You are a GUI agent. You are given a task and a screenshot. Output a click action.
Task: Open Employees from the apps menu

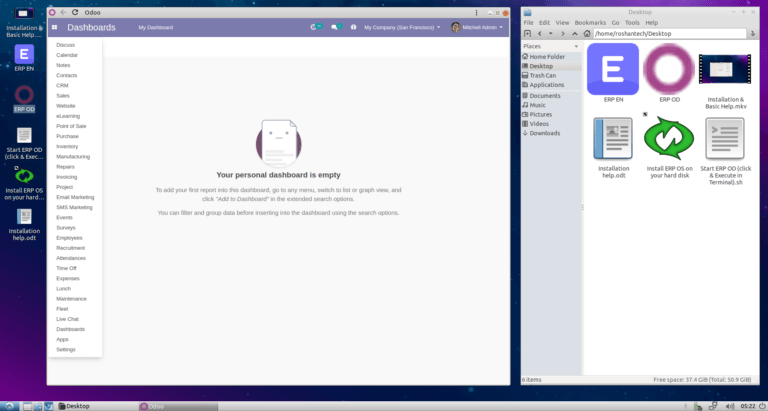[x=69, y=238]
